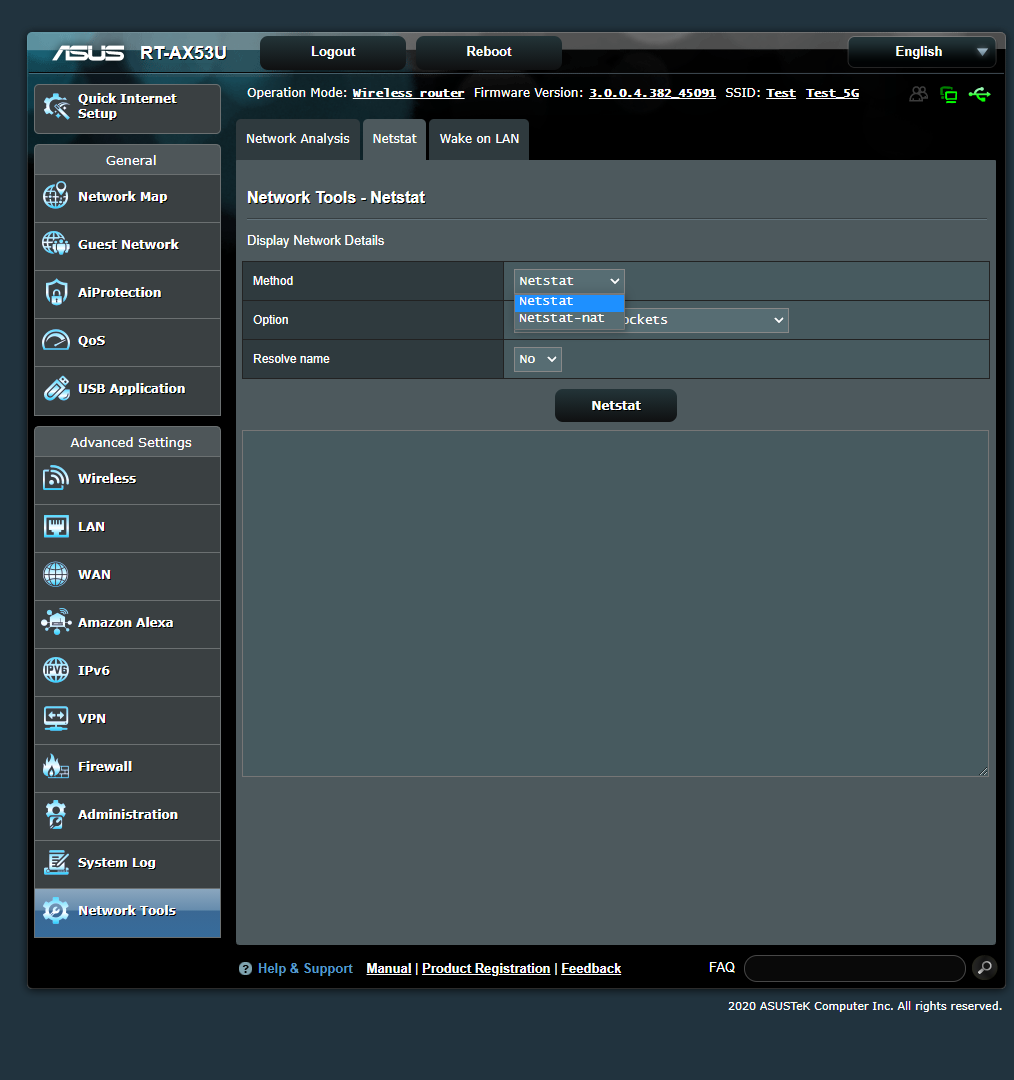Click the Help & Support question icon
This screenshot has height=1080, width=1014.
coord(245,968)
